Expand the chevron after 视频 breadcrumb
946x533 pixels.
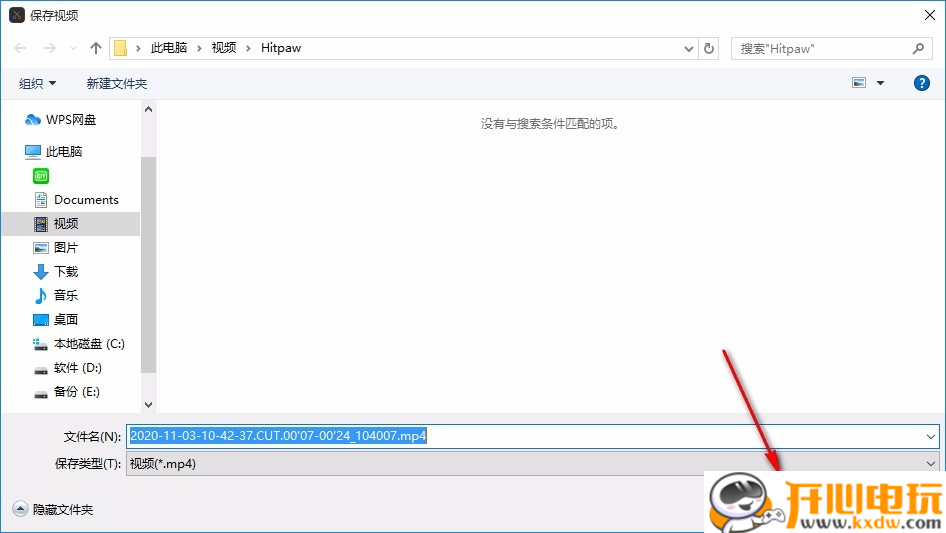[x=248, y=48]
